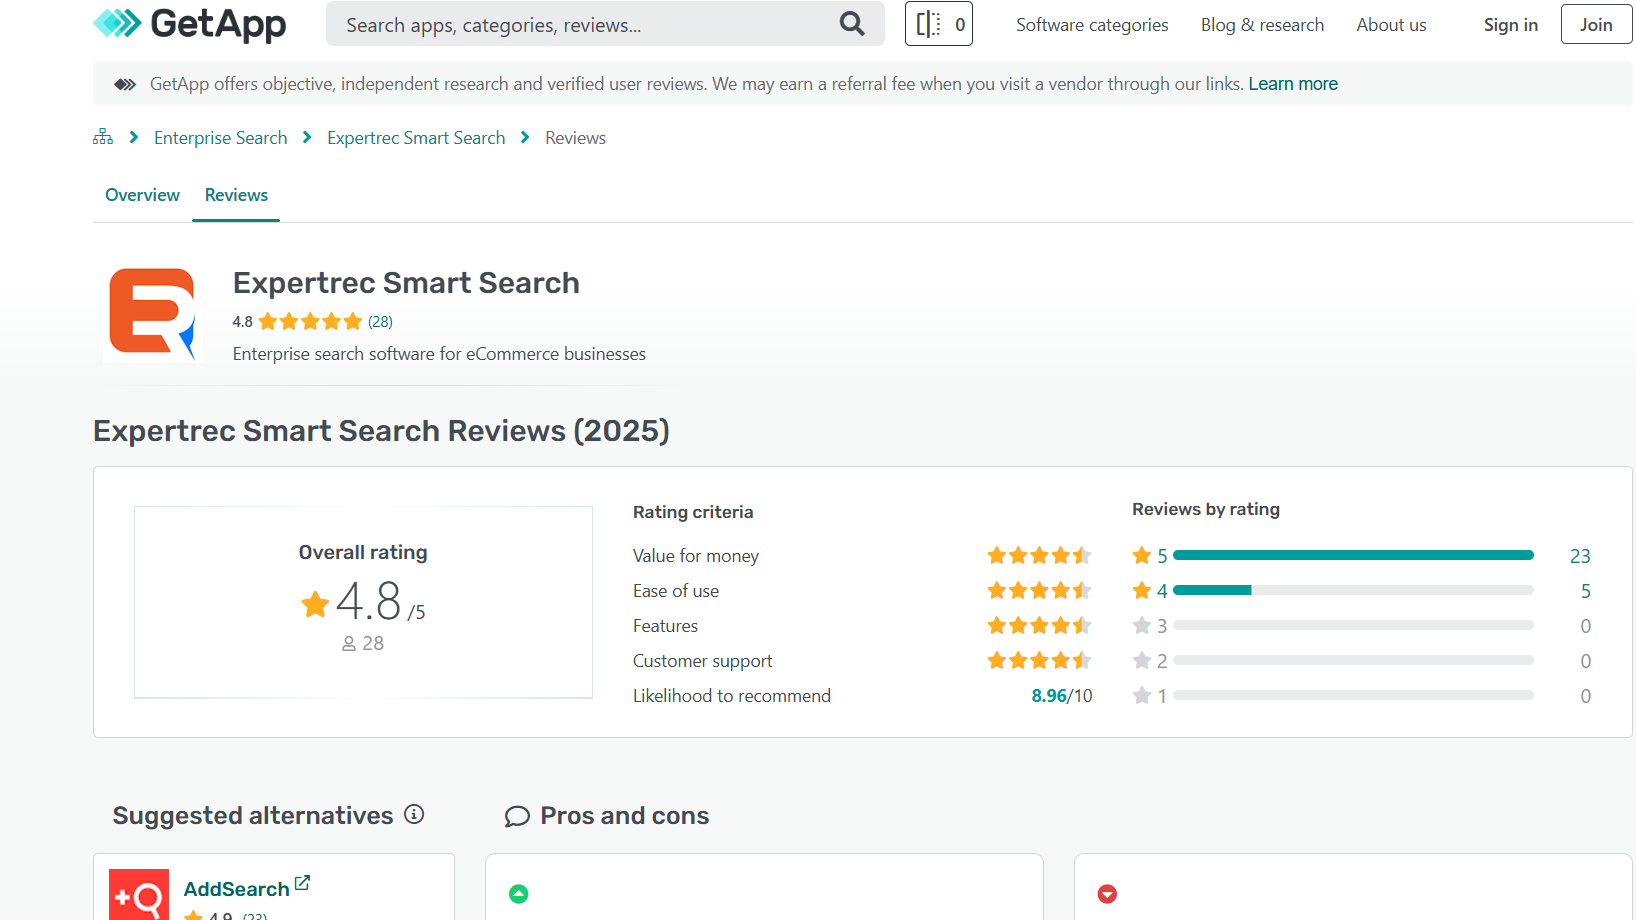Click the Suggested alternatives info icon

(414, 815)
